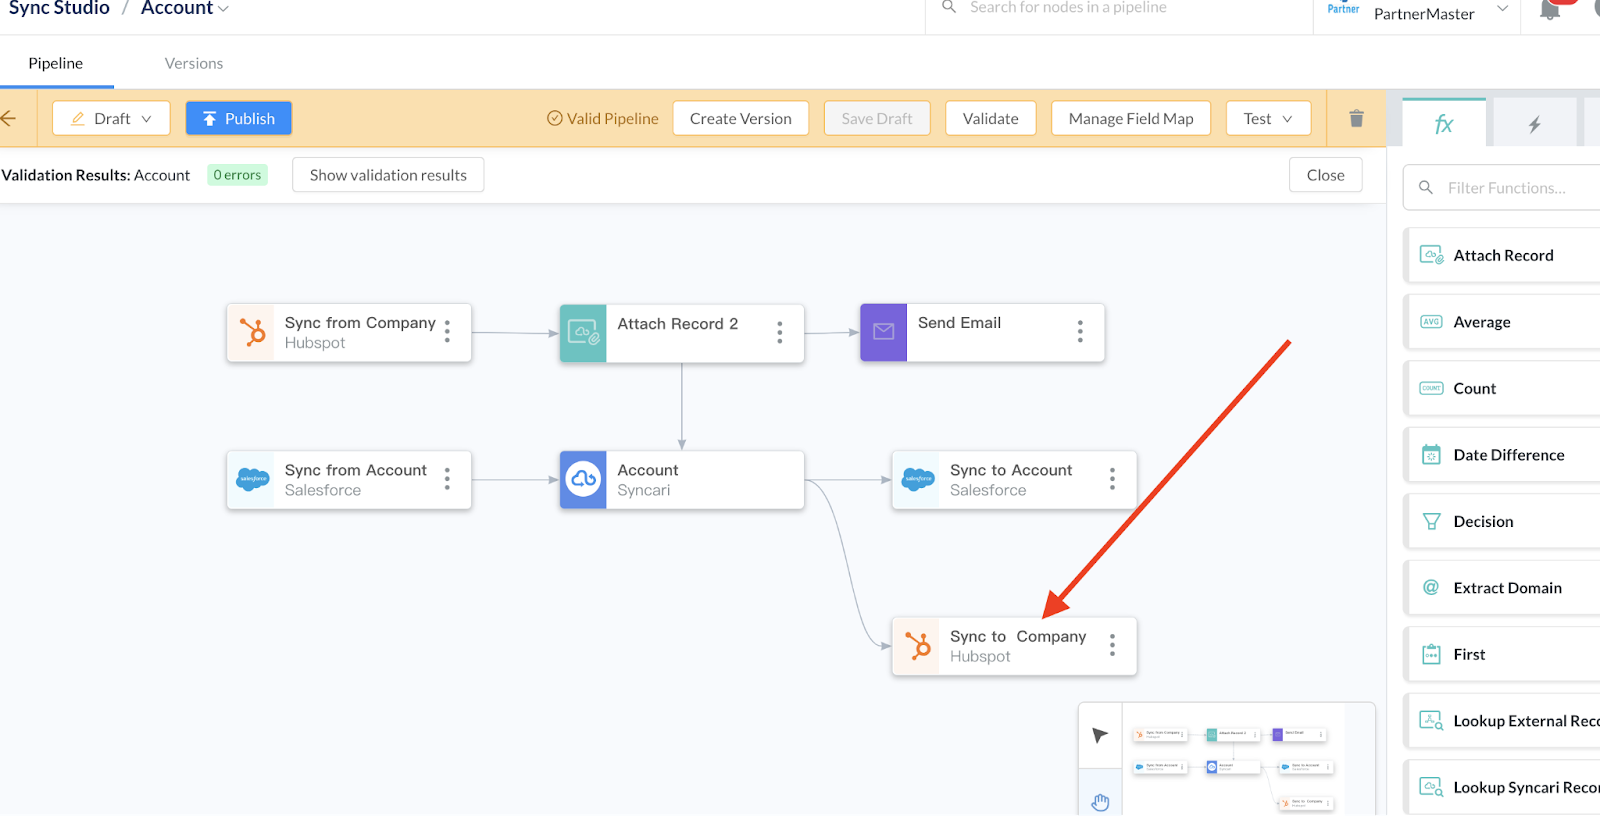This screenshot has height=816, width=1600.
Task: Switch to the Versions tab
Action: 194,63
